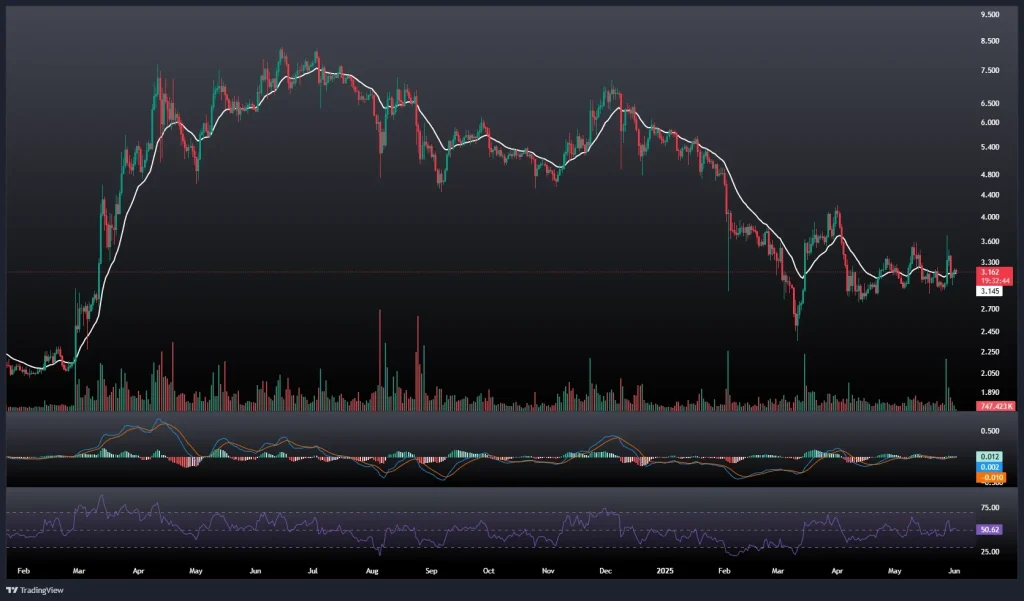Image resolution: width=1024 pixels, height=601 pixels.
Task: Click the 2.450 price scale label
Action: [x=990, y=332]
